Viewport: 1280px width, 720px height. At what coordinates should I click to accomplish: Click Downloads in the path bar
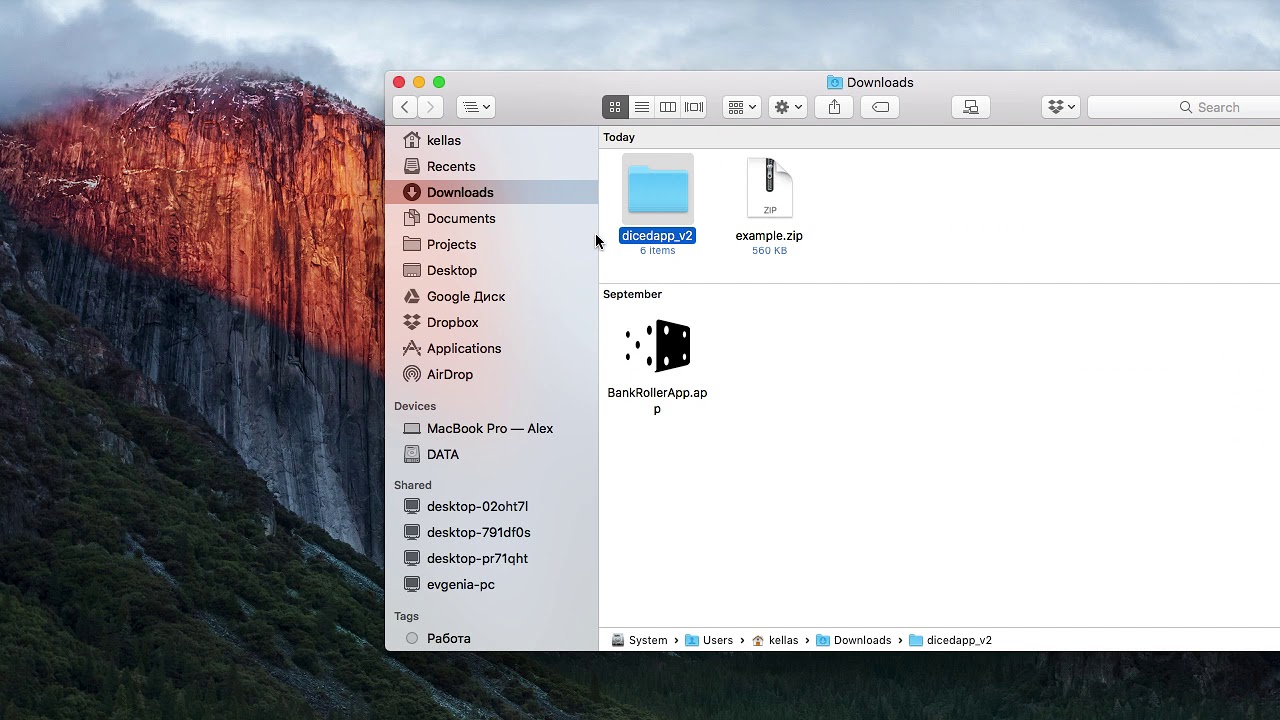coord(854,640)
